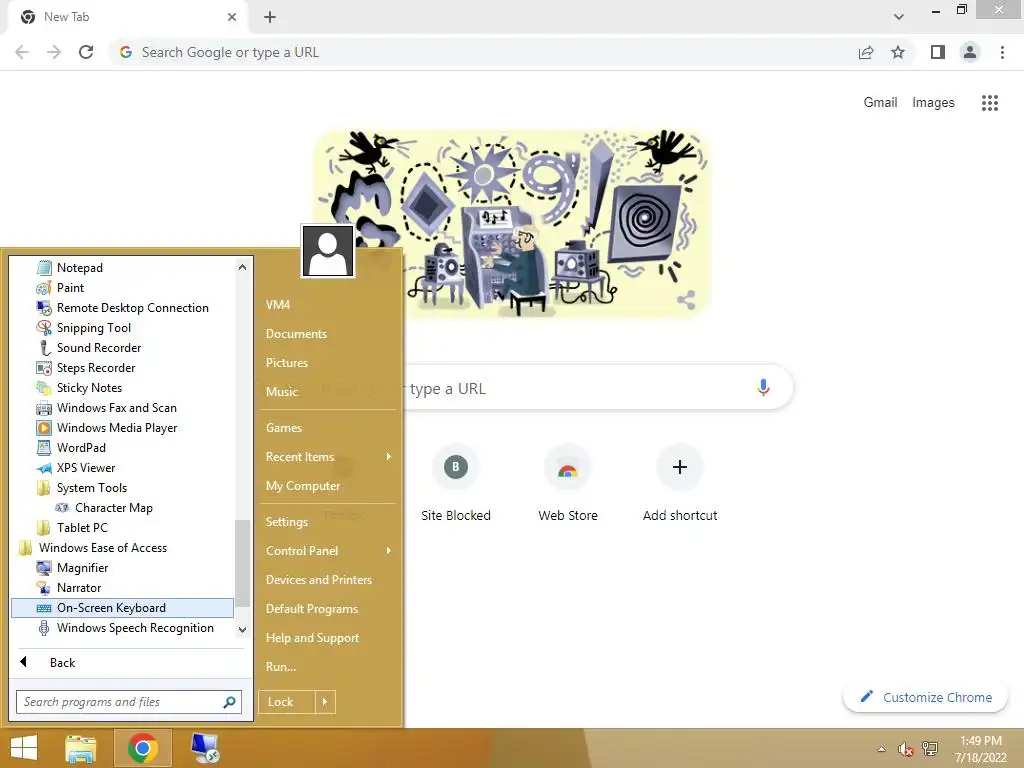Image resolution: width=1024 pixels, height=768 pixels.
Task: Launch On-Screen Keyboard
Action: pos(122,608)
